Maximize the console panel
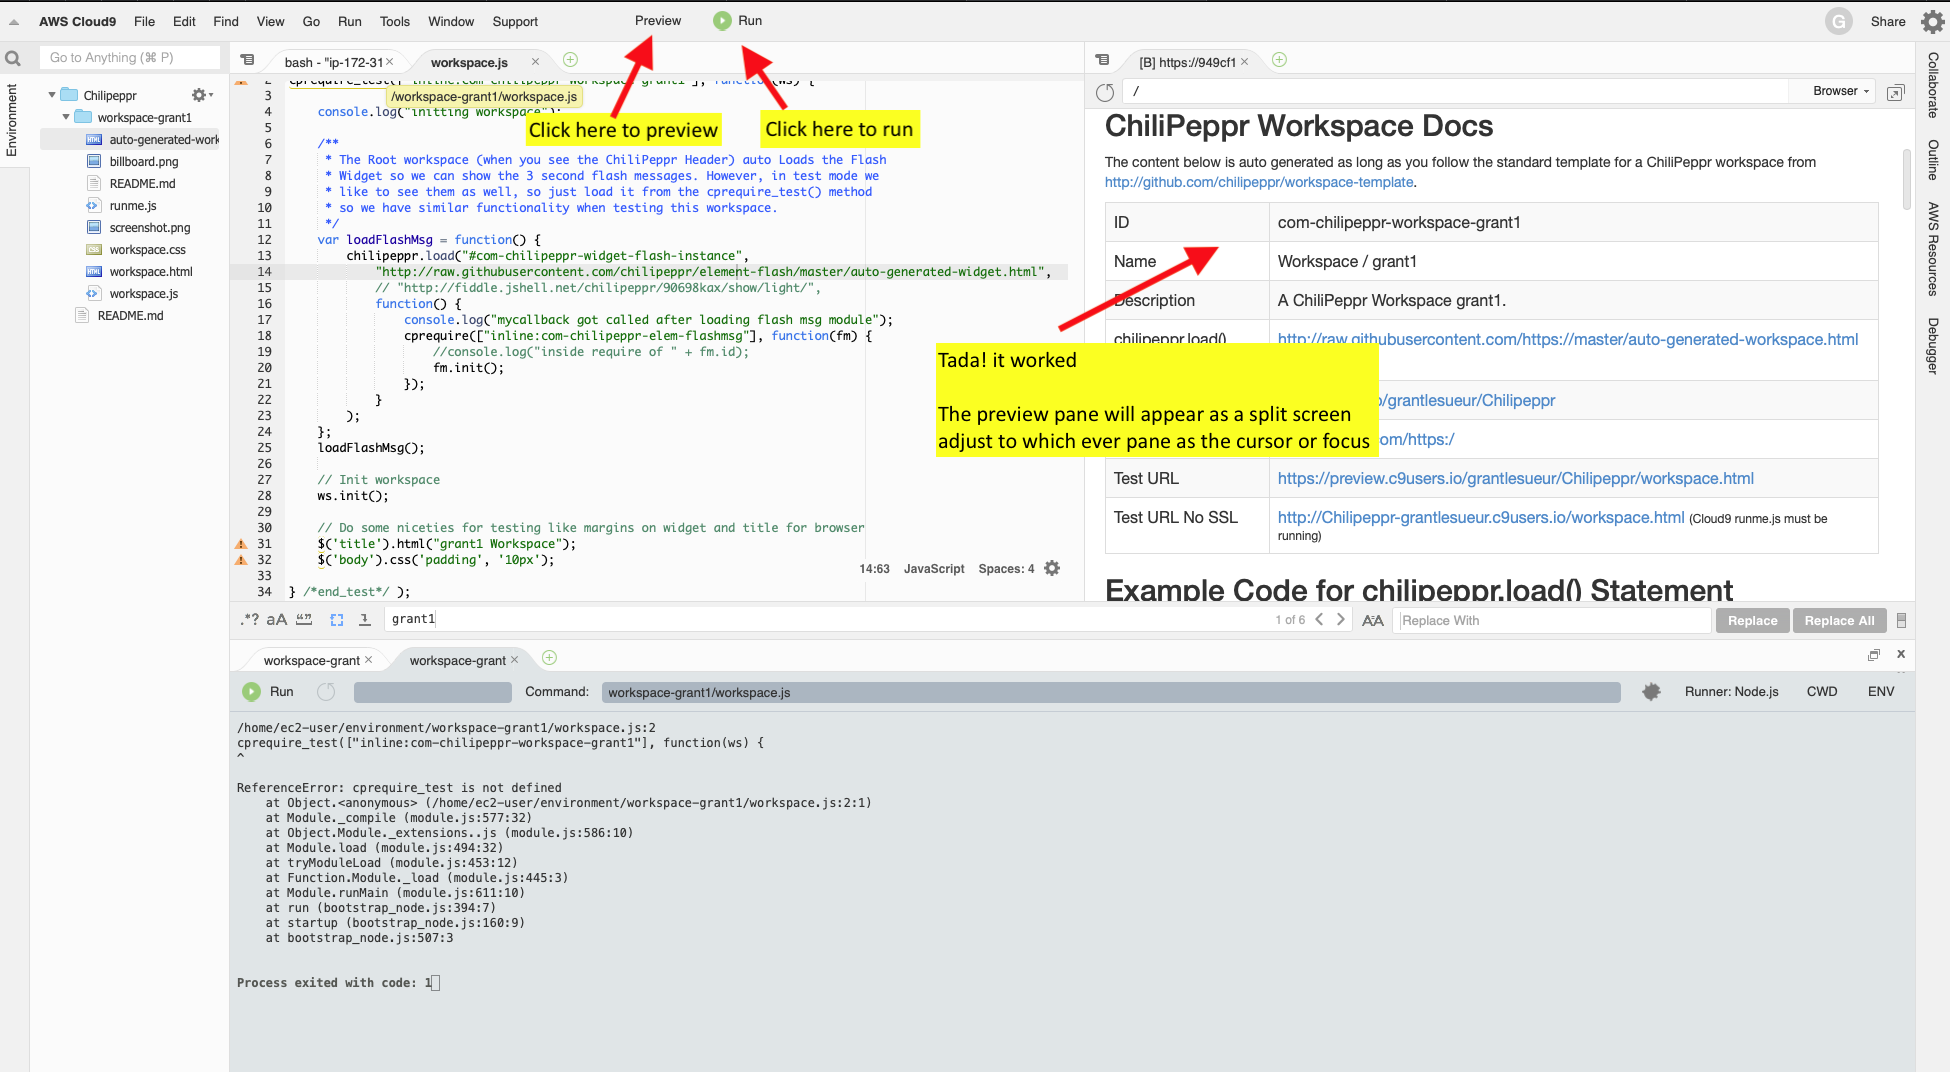 (1874, 655)
